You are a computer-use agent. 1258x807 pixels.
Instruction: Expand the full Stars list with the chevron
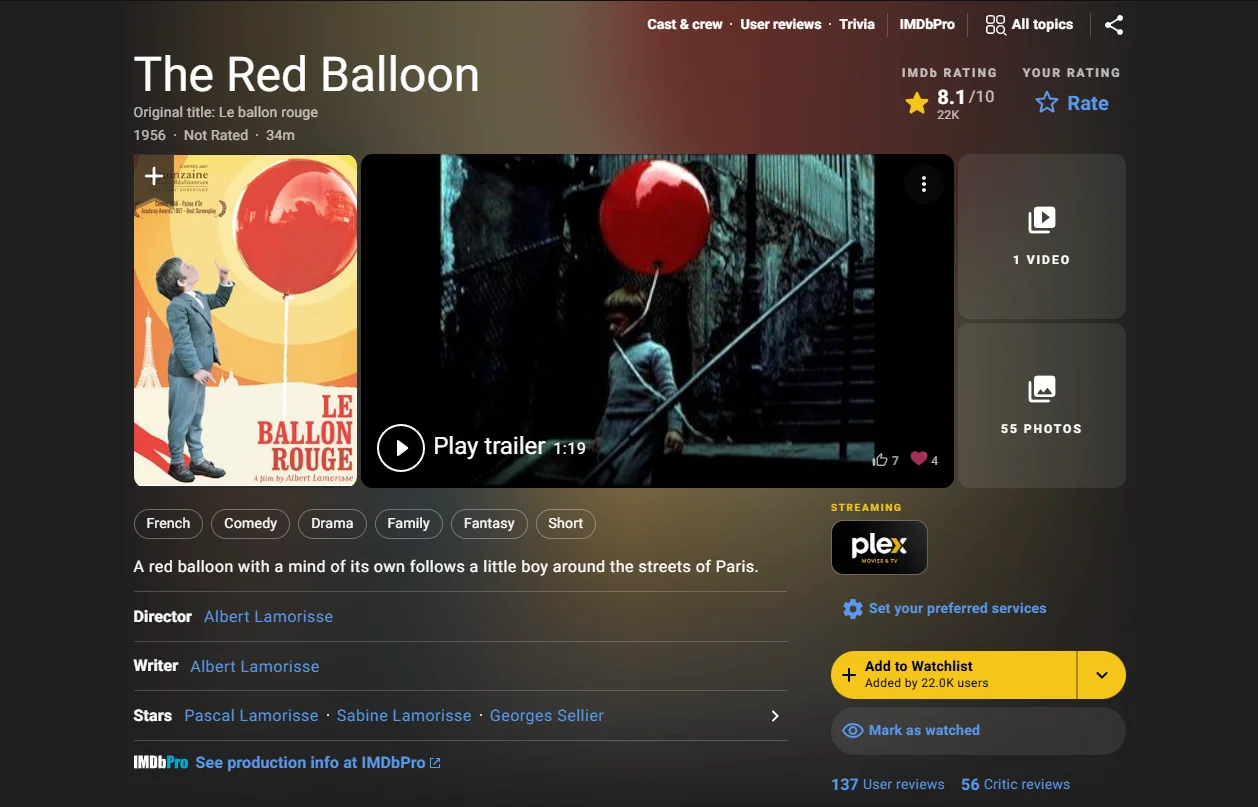[x=774, y=716]
